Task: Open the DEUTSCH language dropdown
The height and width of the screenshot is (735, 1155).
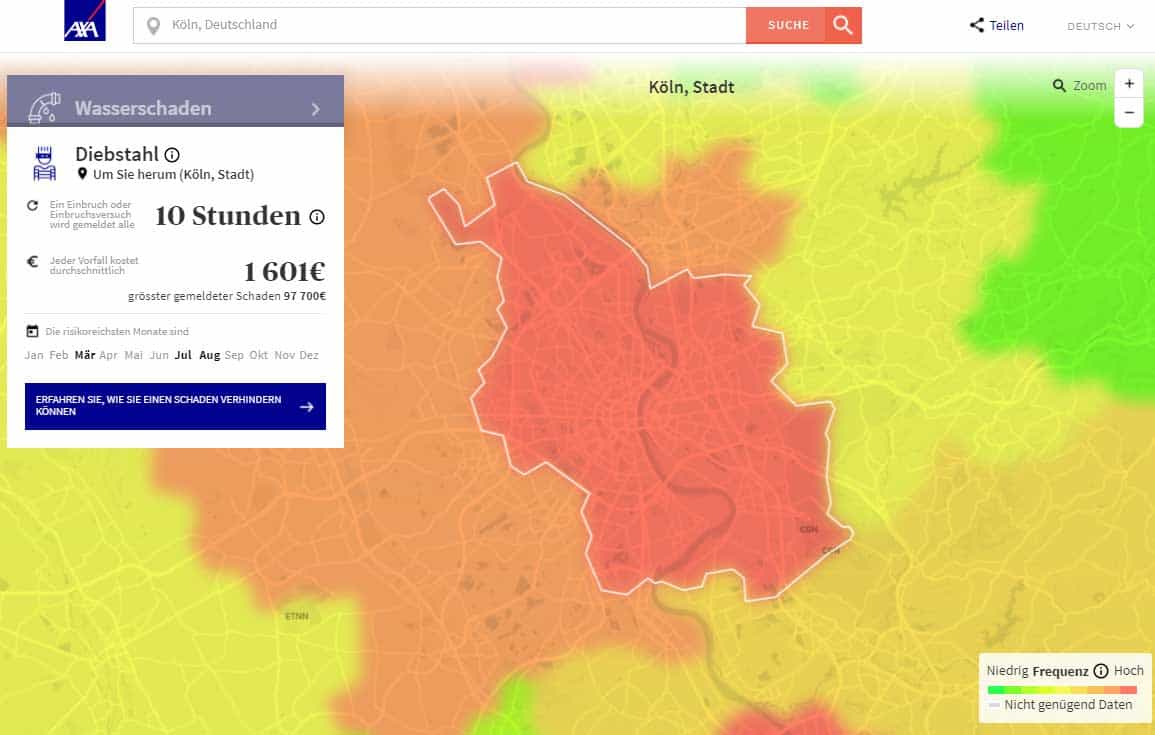Action: coord(1100,26)
